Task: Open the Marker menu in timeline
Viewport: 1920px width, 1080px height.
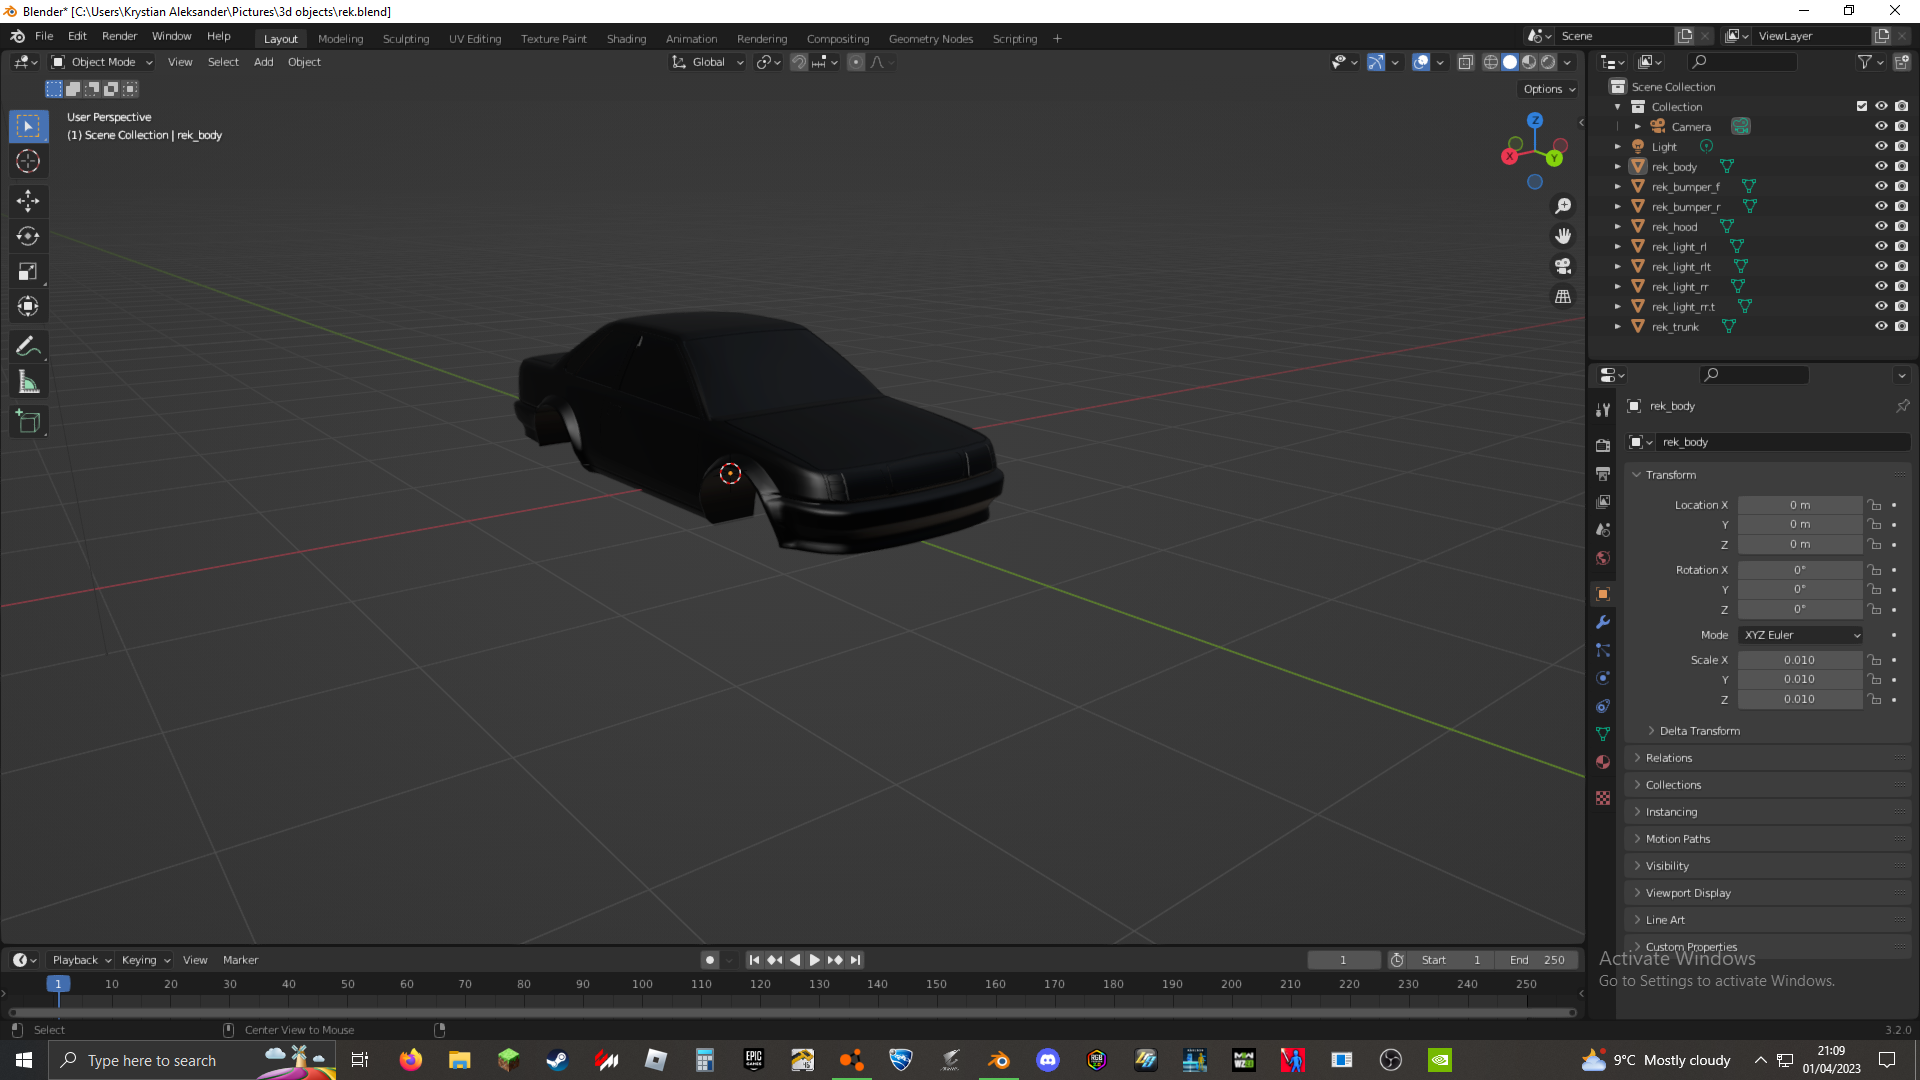Action: click(x=240, y=960)
